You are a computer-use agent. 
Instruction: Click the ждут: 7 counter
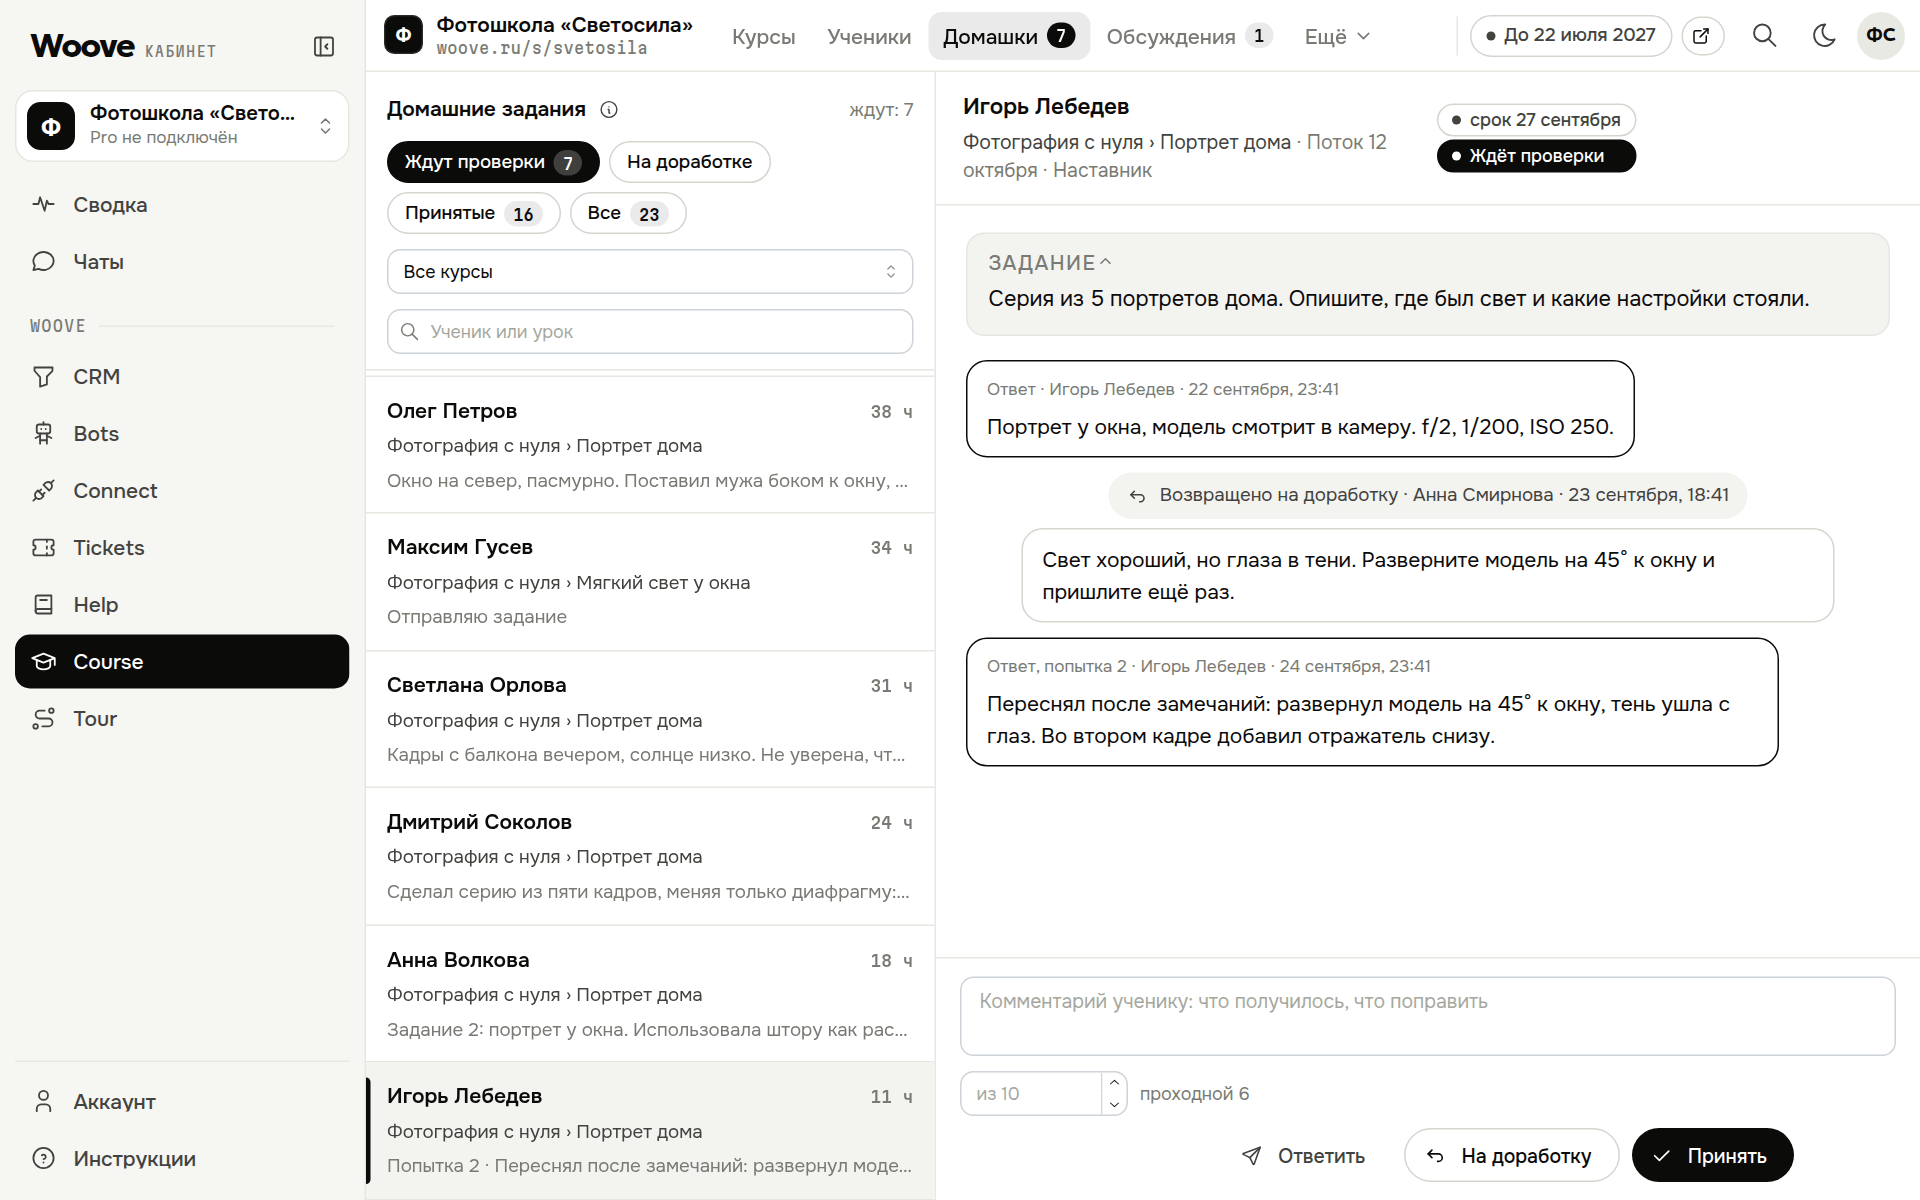(x=881, y=110)
